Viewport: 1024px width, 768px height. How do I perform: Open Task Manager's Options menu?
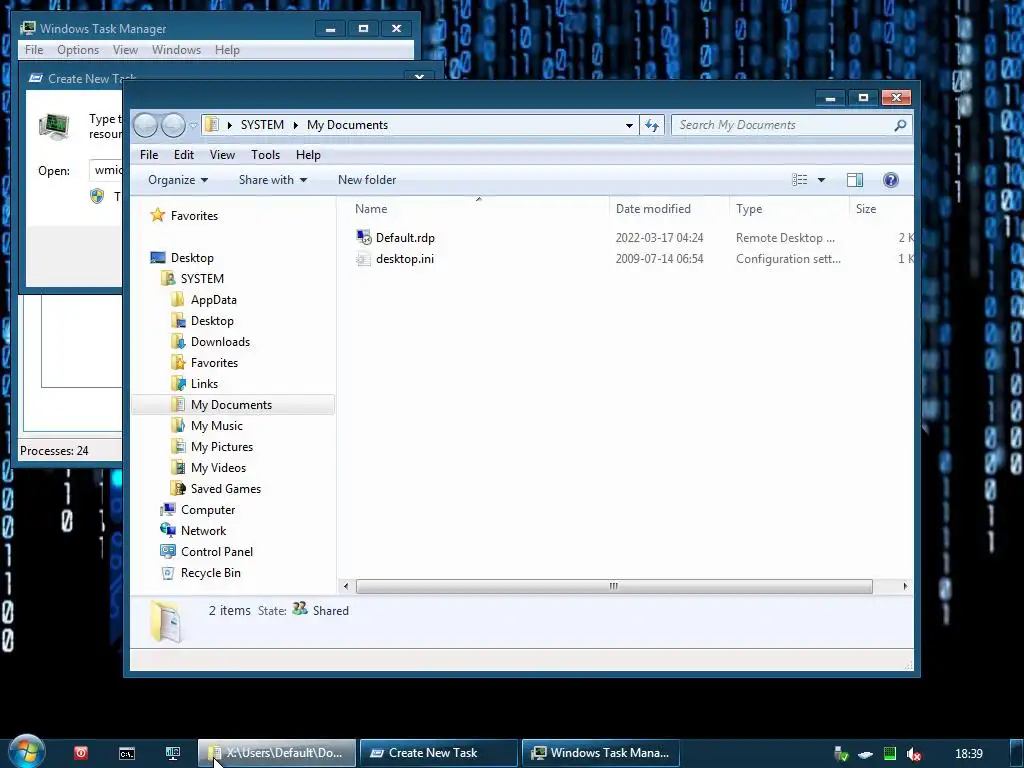coord(78,50)
